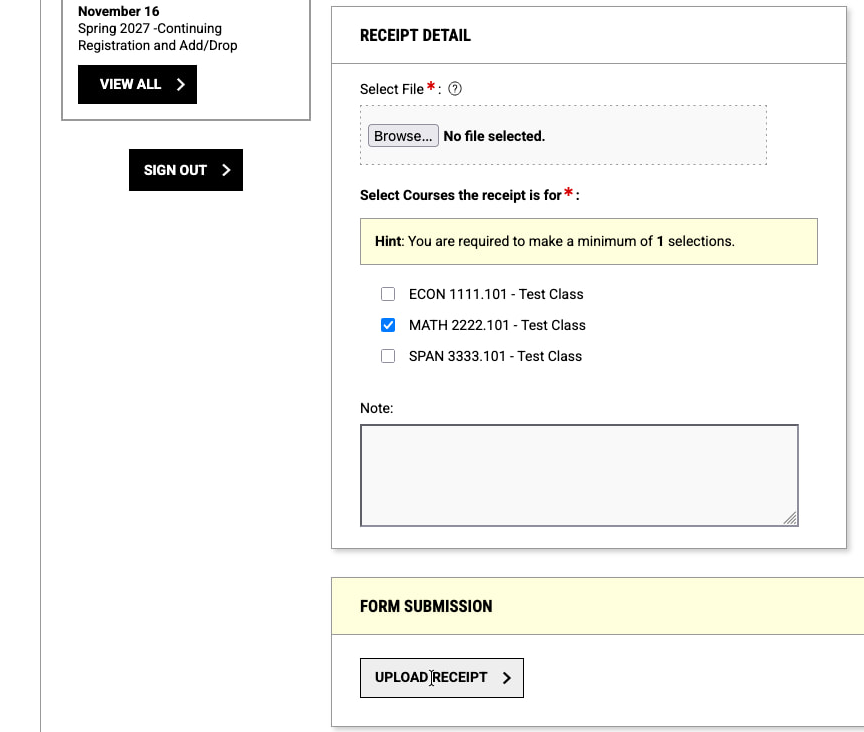Uncheck the MATH 2222.101 Test Class checkbox
The height and width of the screenshot is (732, 864).
point(388,325)
